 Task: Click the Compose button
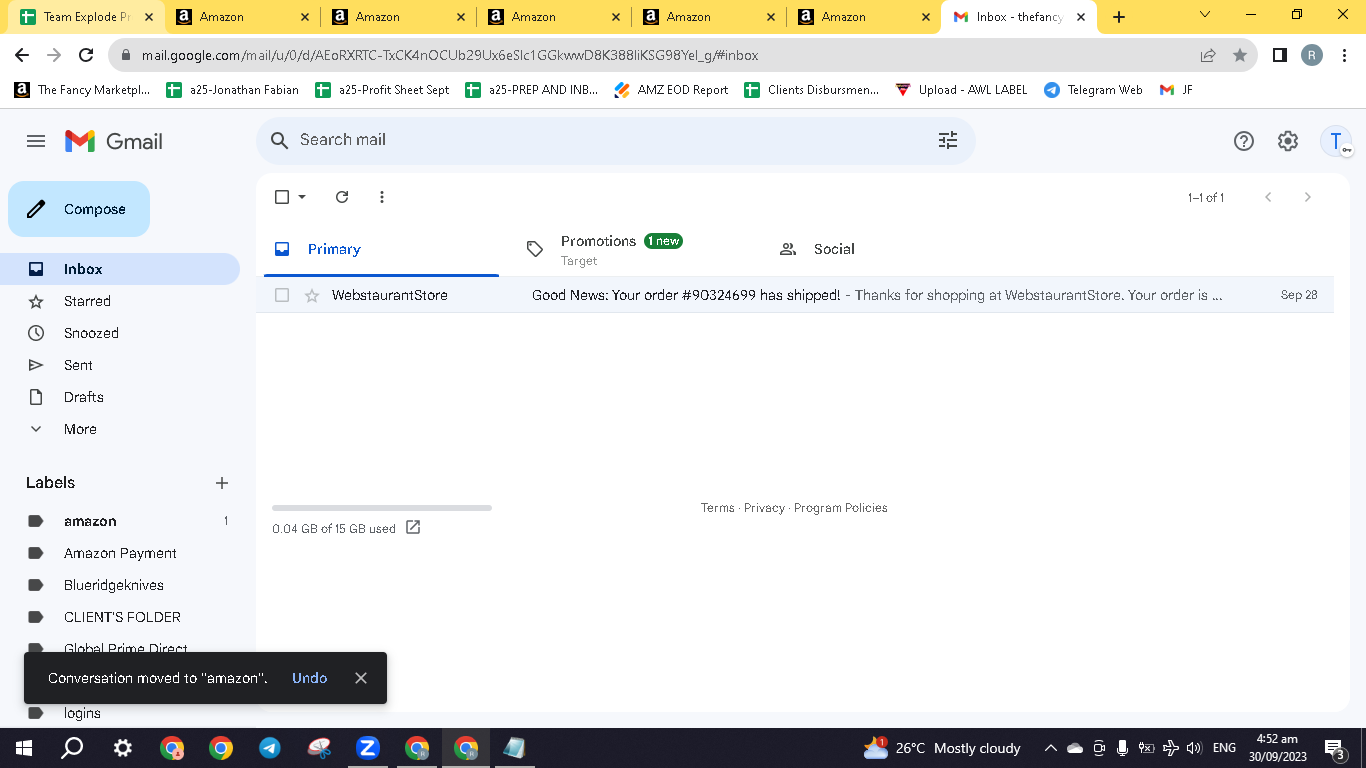click(x=79, y=209)
